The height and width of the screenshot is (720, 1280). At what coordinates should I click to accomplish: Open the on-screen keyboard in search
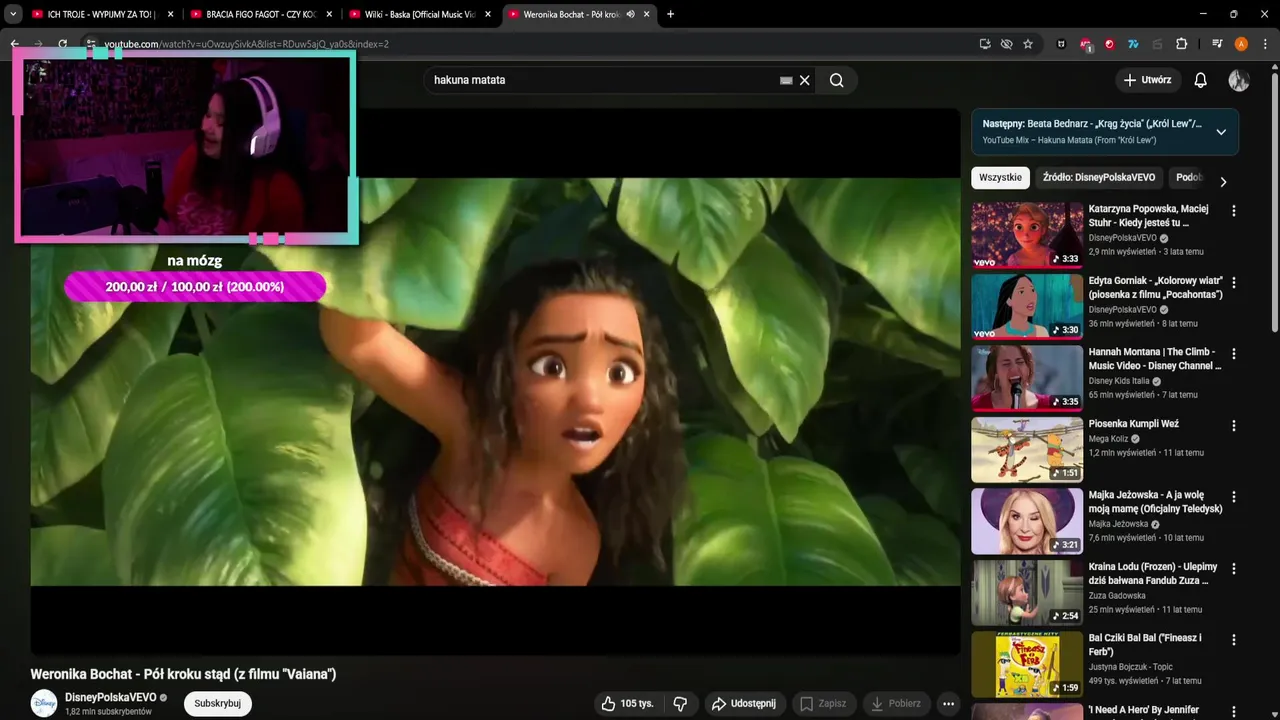(786, 80)
